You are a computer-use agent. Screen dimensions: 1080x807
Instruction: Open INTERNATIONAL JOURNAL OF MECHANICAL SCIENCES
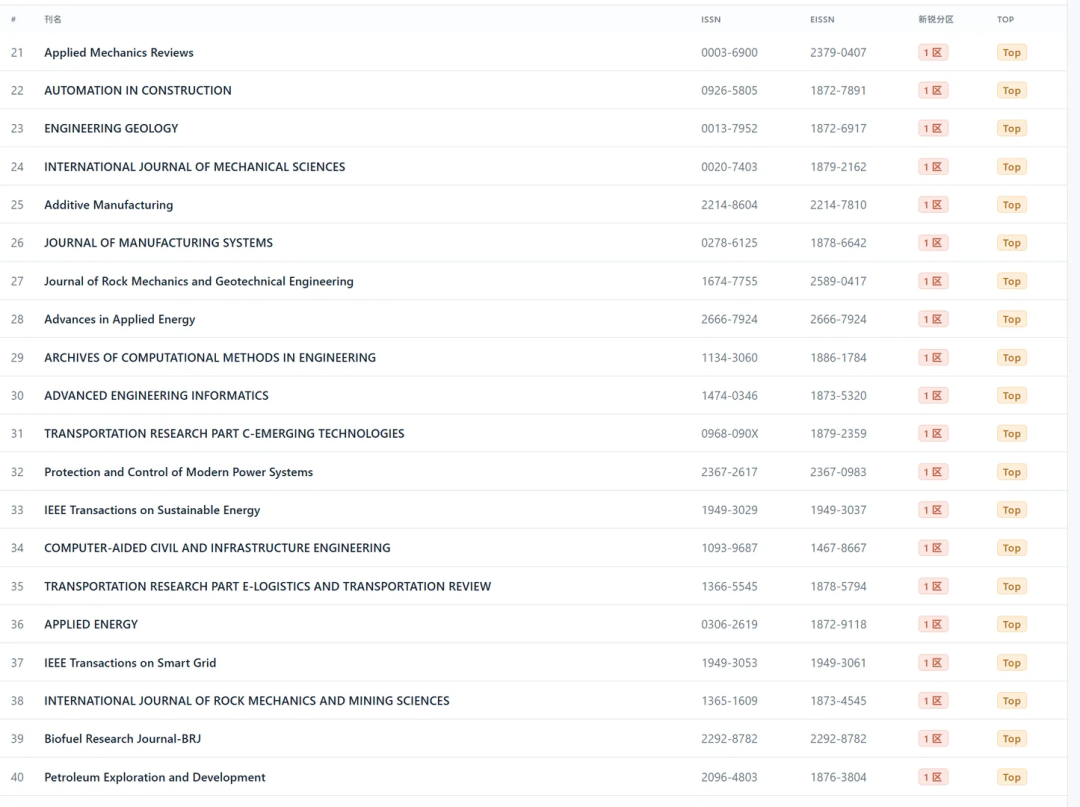[x=194, y=167]
